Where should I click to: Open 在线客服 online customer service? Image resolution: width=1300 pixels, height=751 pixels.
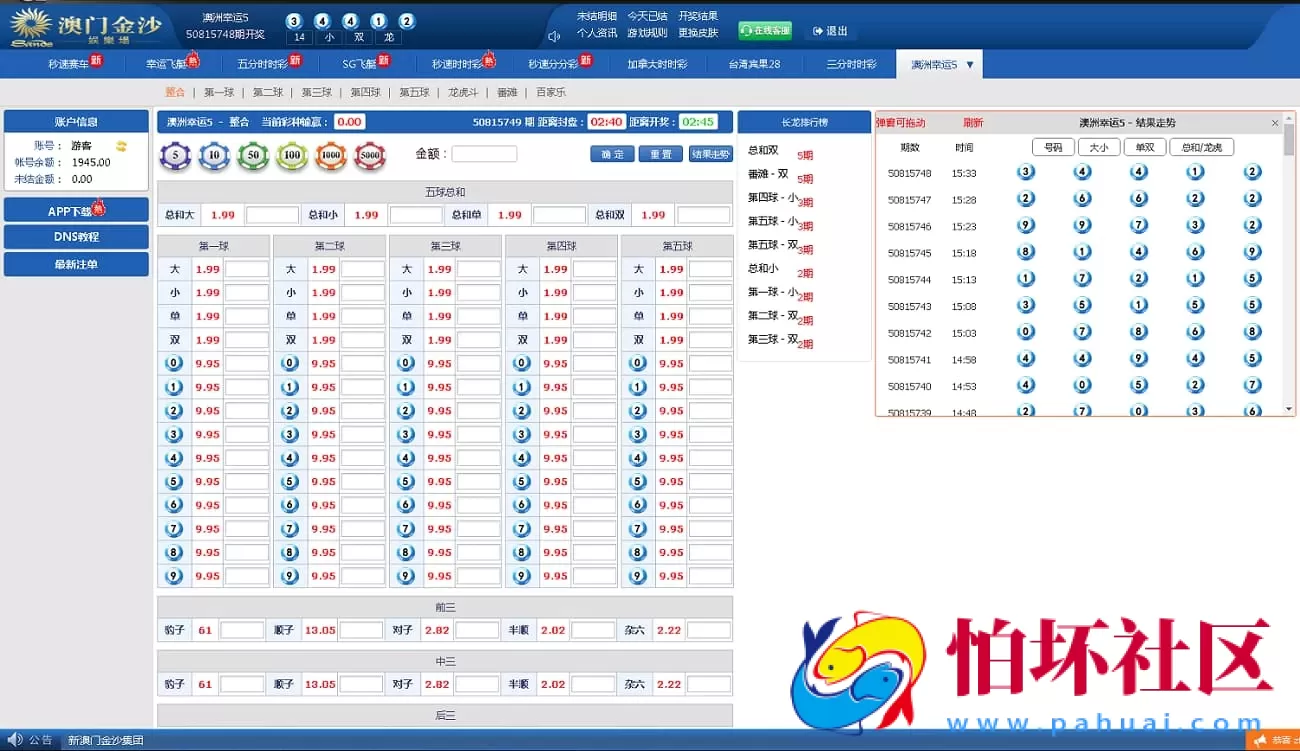764,30
